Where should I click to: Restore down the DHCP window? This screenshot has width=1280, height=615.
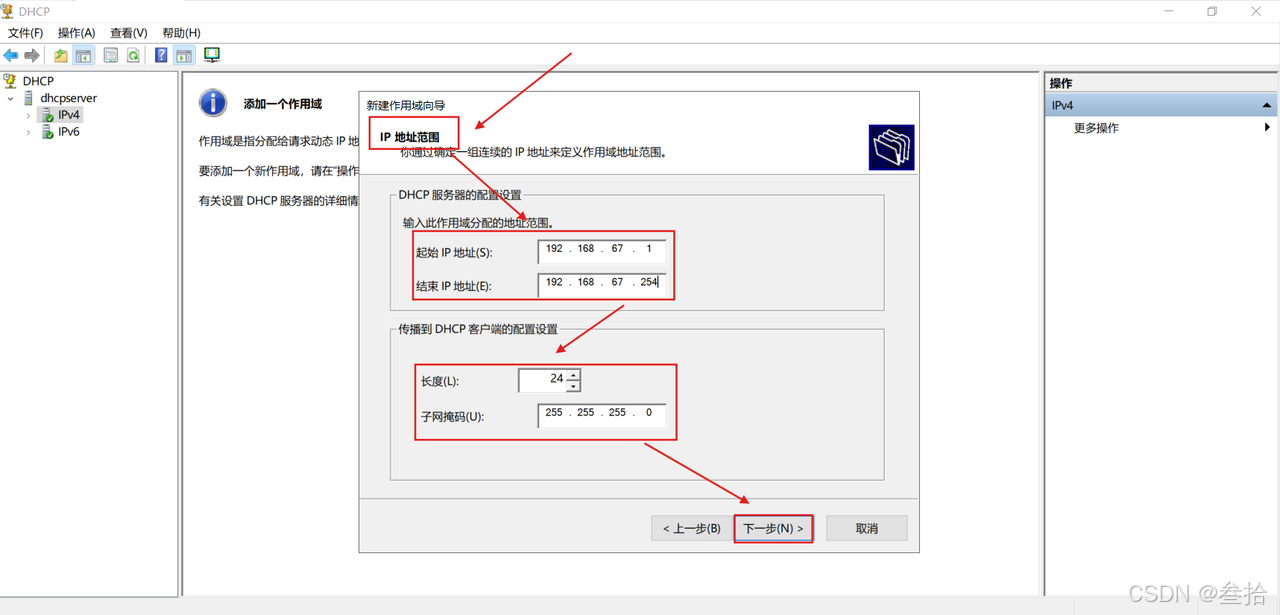1212,11
